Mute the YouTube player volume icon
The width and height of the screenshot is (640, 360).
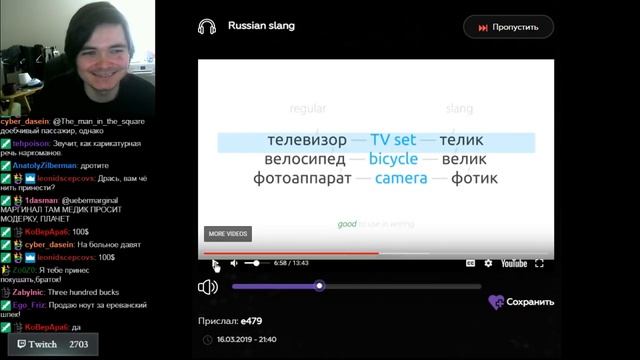pyautogui.click(x=234, y=263)
